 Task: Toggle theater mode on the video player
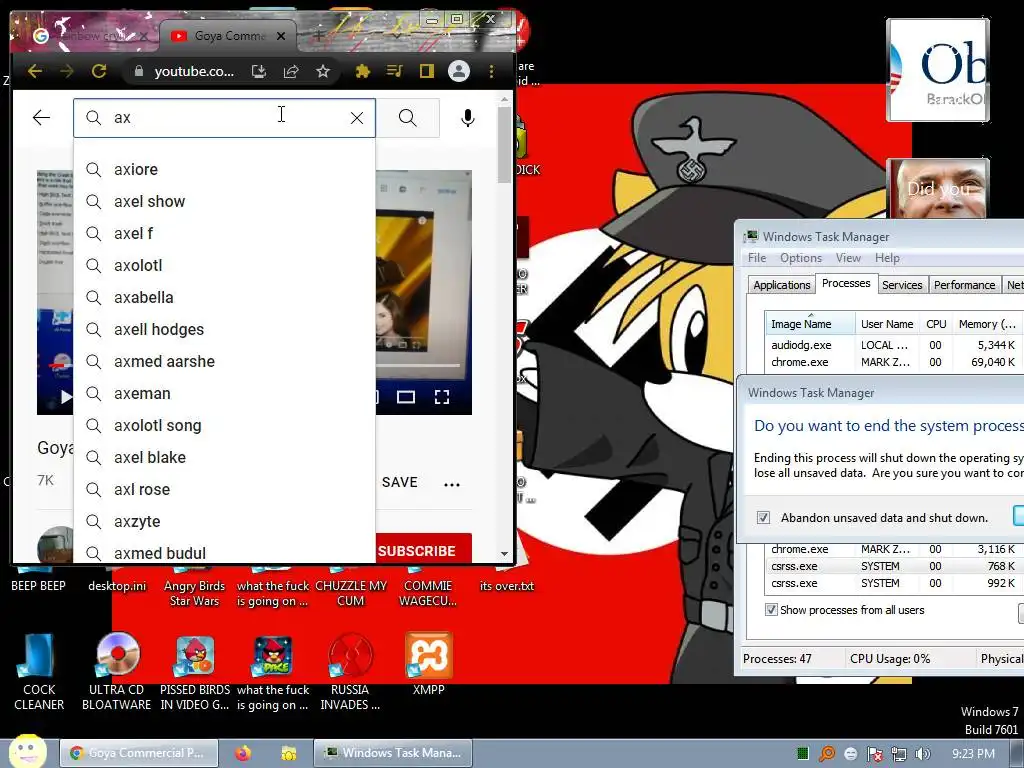pos(406,397)
